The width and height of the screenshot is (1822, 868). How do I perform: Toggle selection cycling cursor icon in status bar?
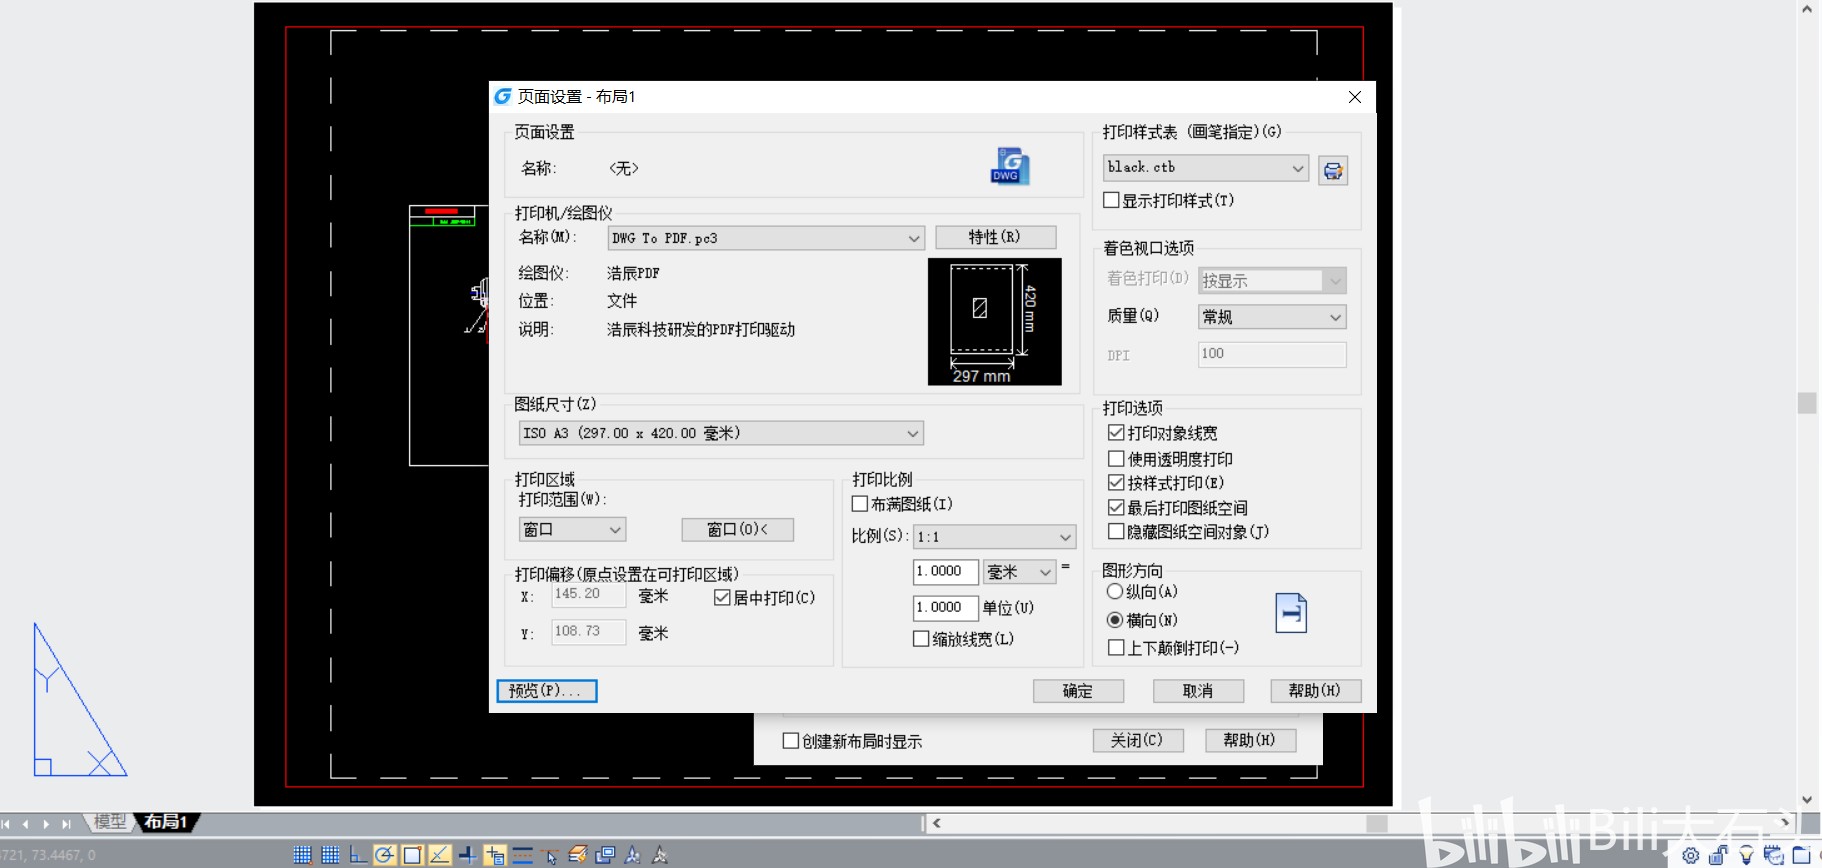[550, 855]
